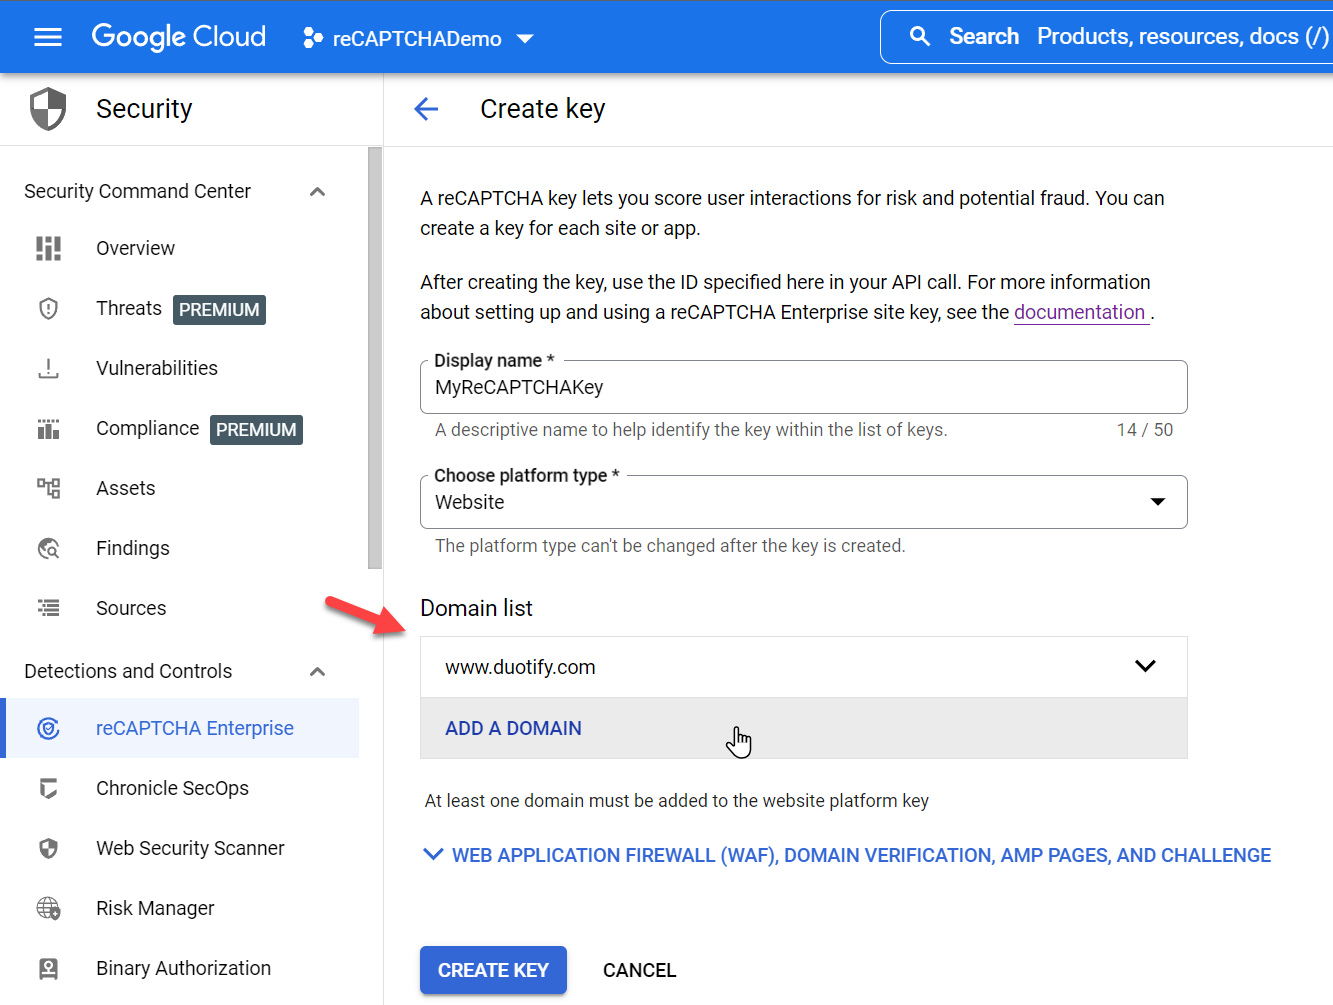Click the Domain list heading

tap(476, 608)
